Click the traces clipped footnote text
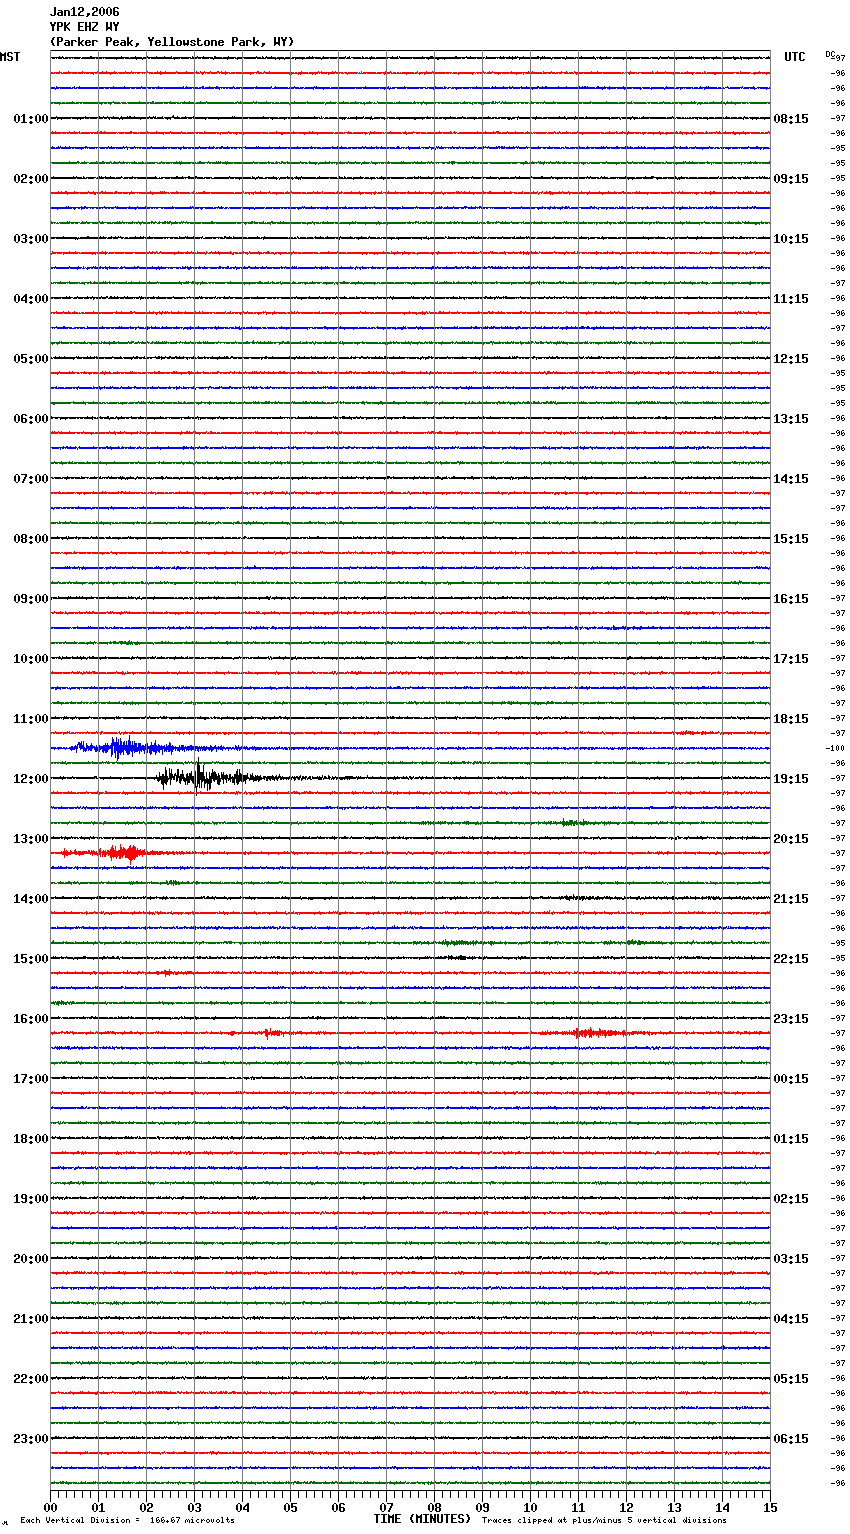 pos(604,1521)
